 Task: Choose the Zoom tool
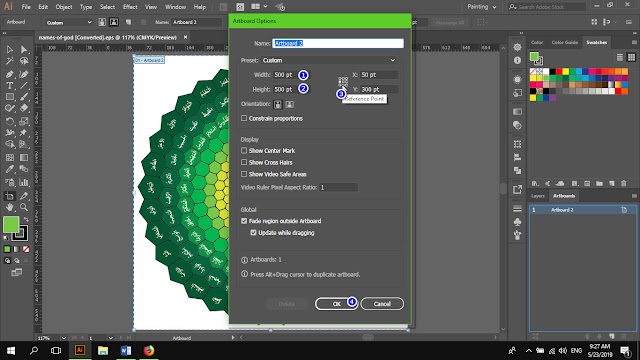click(24, 207)
